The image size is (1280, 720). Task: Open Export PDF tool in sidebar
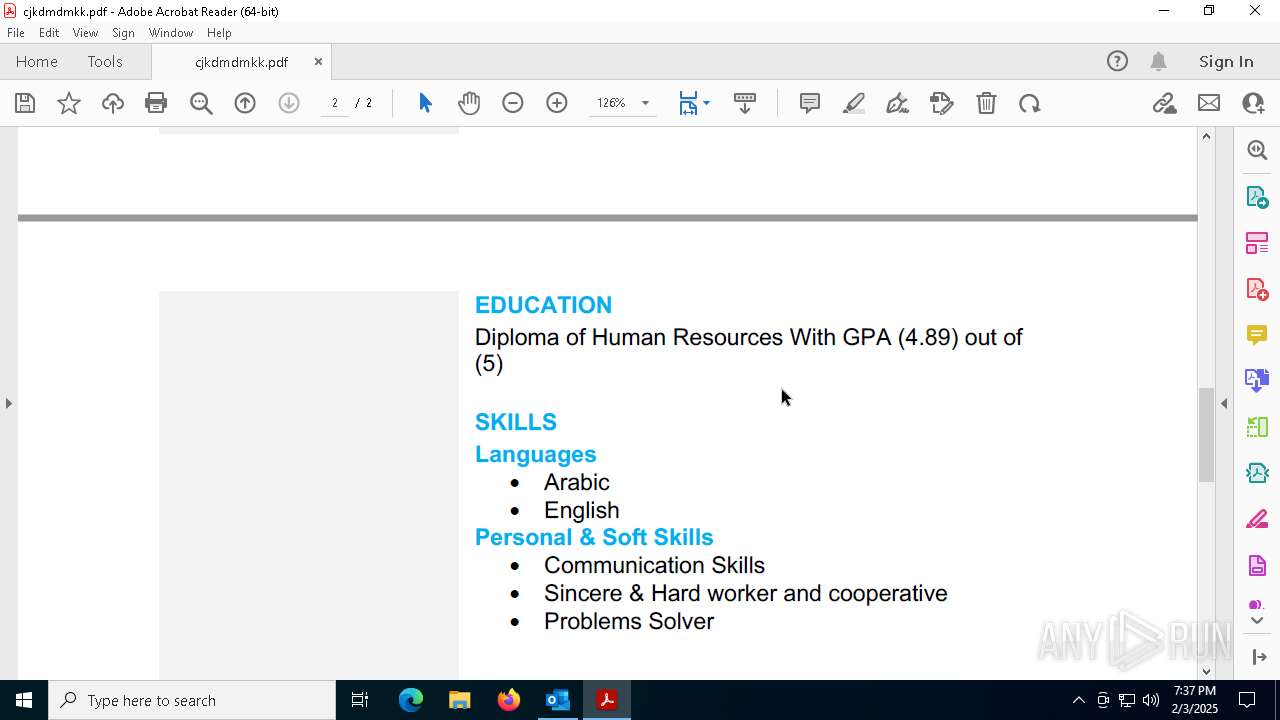tap(1257, 197)
